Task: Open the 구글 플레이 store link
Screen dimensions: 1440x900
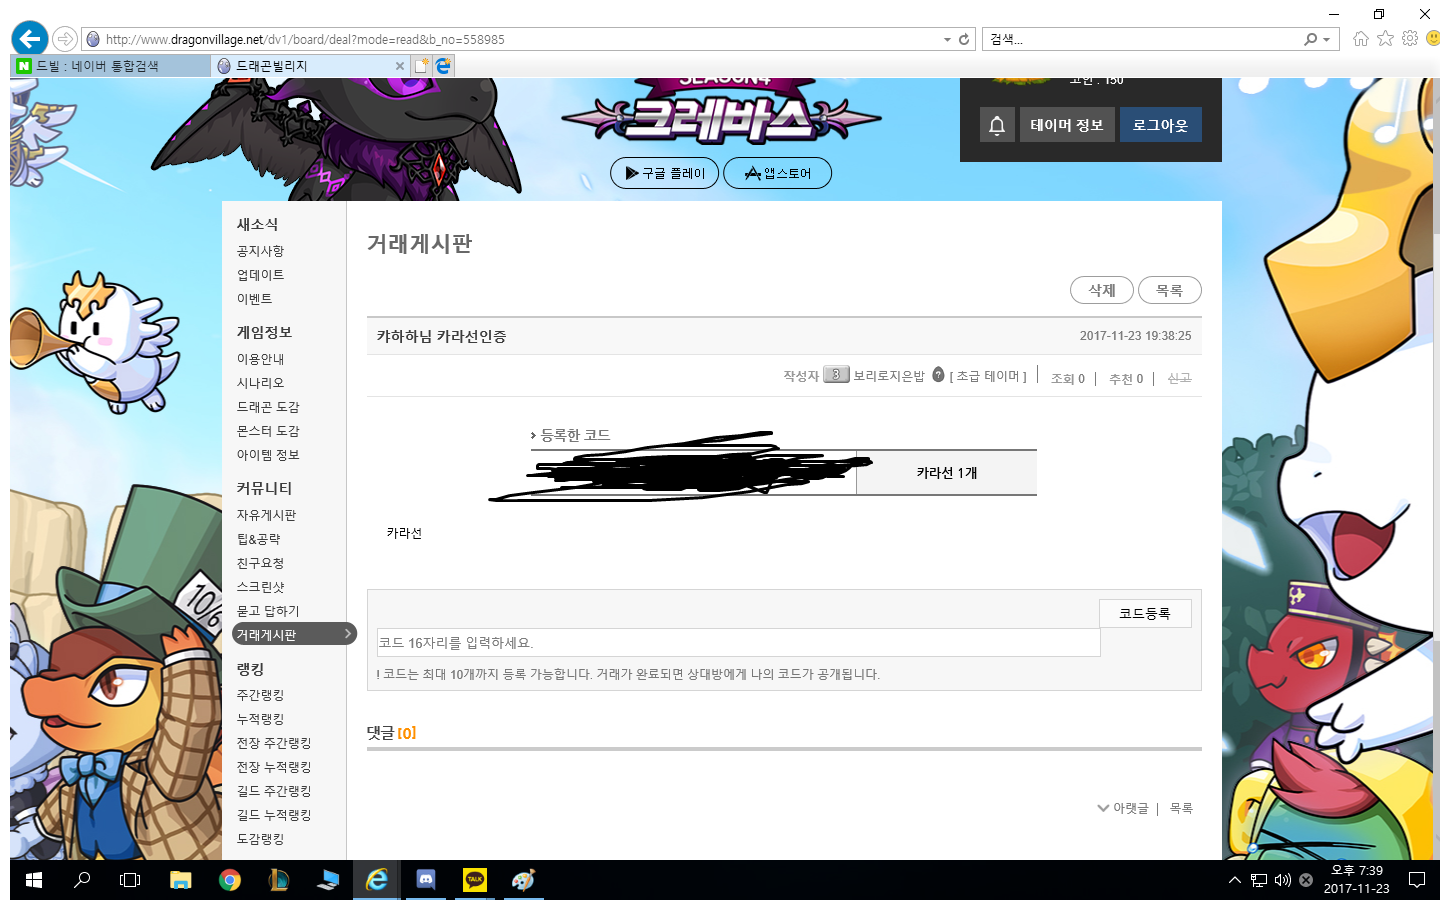Action: 664,173
